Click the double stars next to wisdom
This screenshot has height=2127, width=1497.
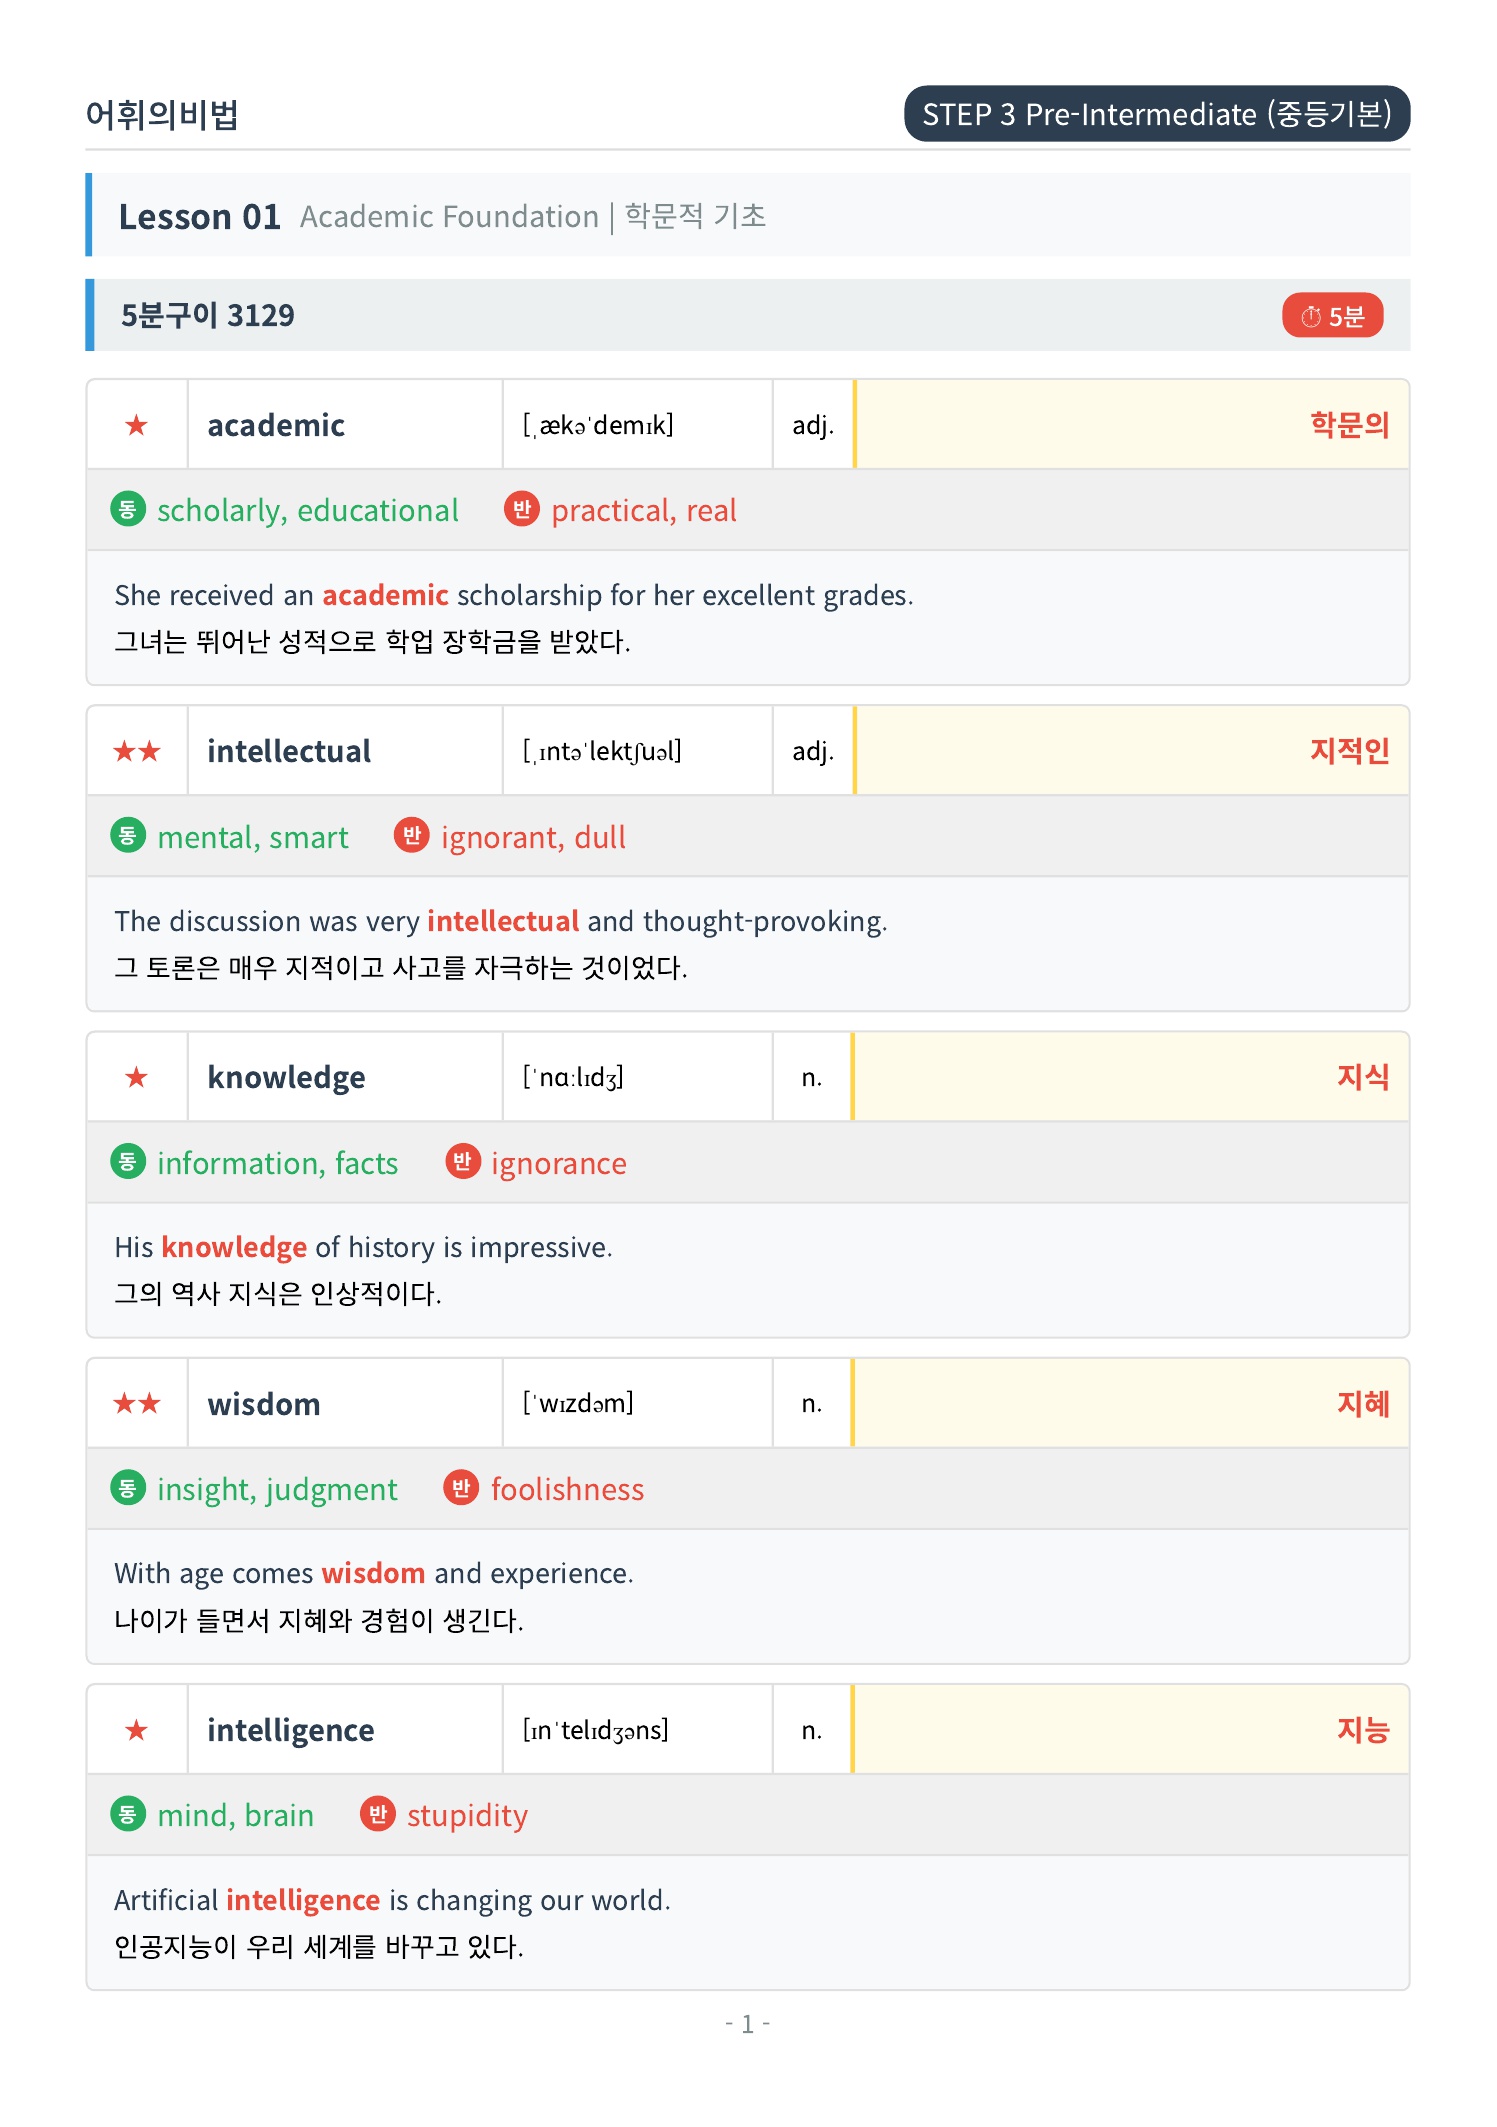137,1404
